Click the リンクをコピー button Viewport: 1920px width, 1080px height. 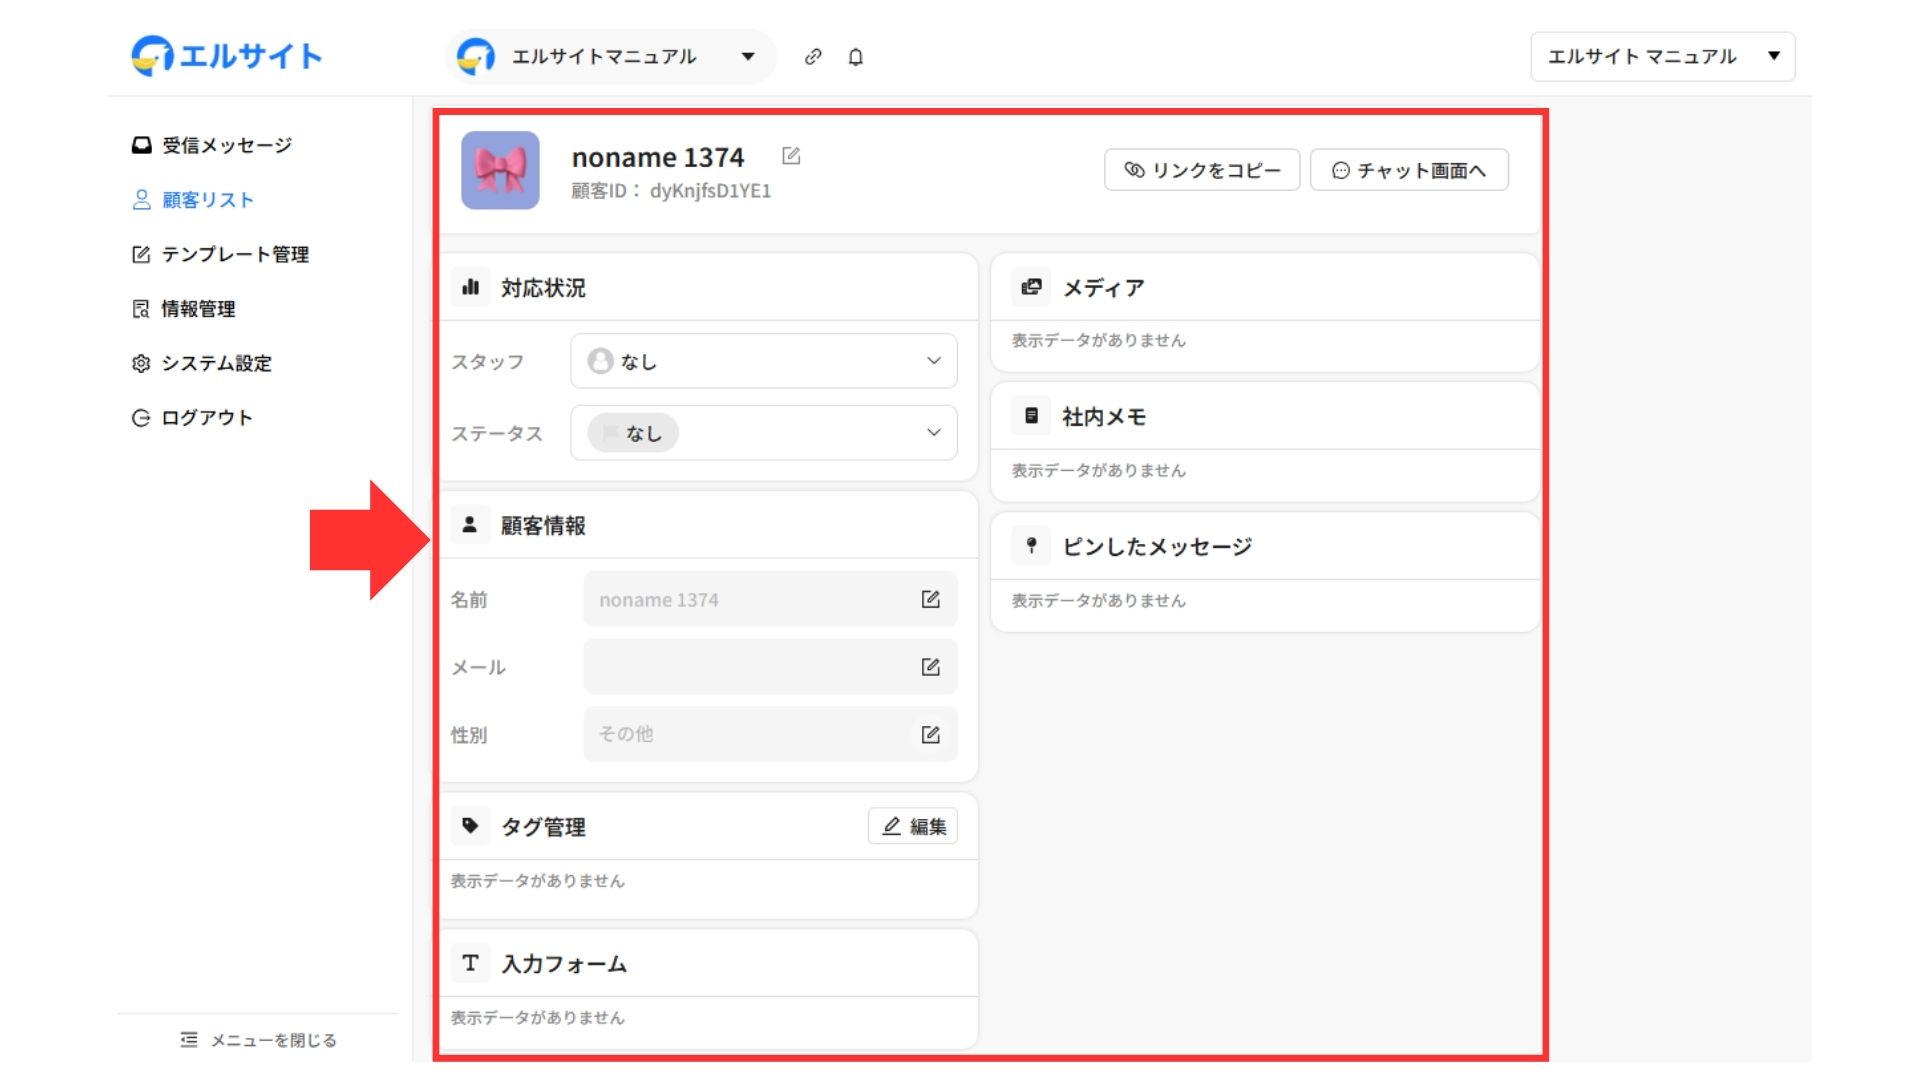[x=1202, y=170]
